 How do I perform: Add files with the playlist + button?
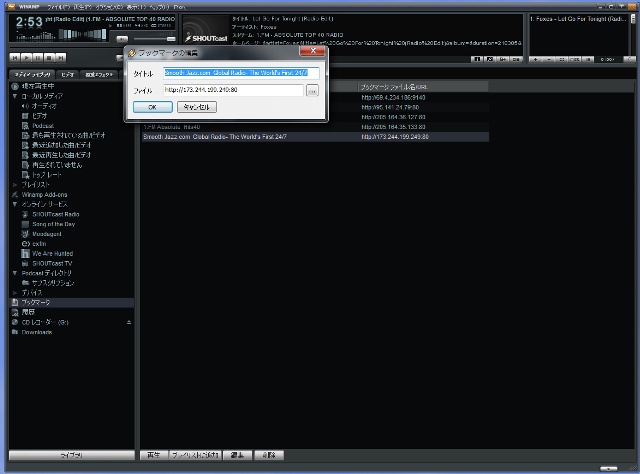point(535,60)
